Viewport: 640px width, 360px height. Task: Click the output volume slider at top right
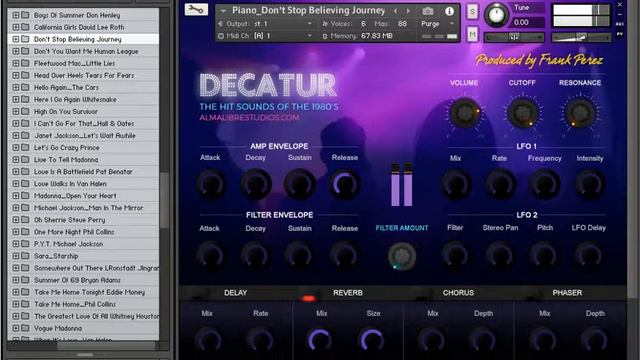581,38
